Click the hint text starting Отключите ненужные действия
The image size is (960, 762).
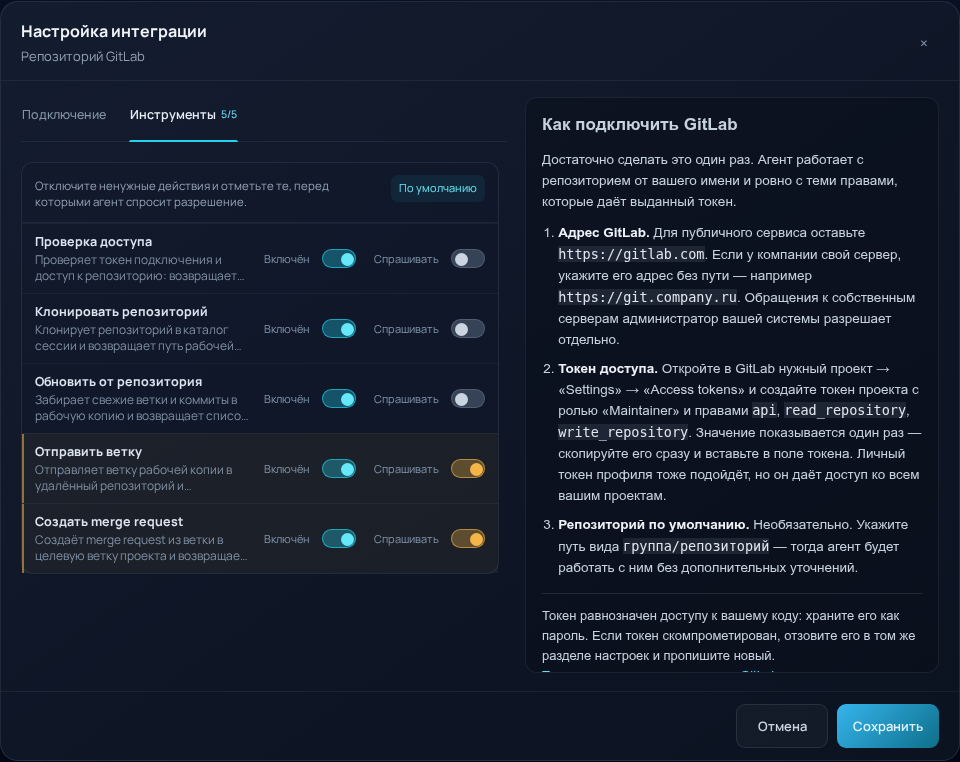(182, 194)
